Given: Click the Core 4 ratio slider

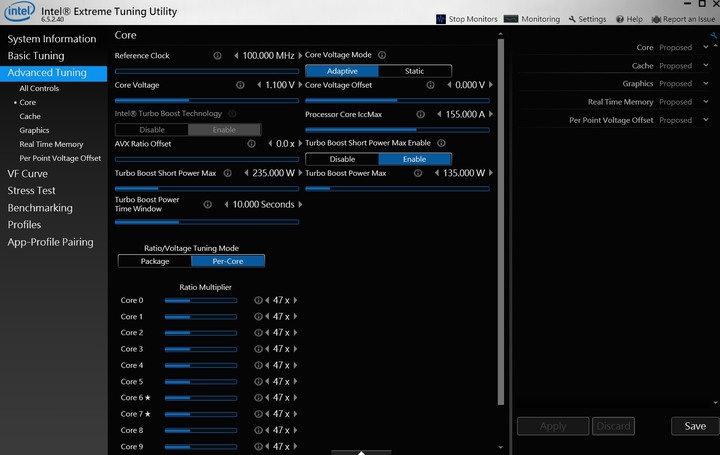Looking at the screenshot, I should point(201,365).
